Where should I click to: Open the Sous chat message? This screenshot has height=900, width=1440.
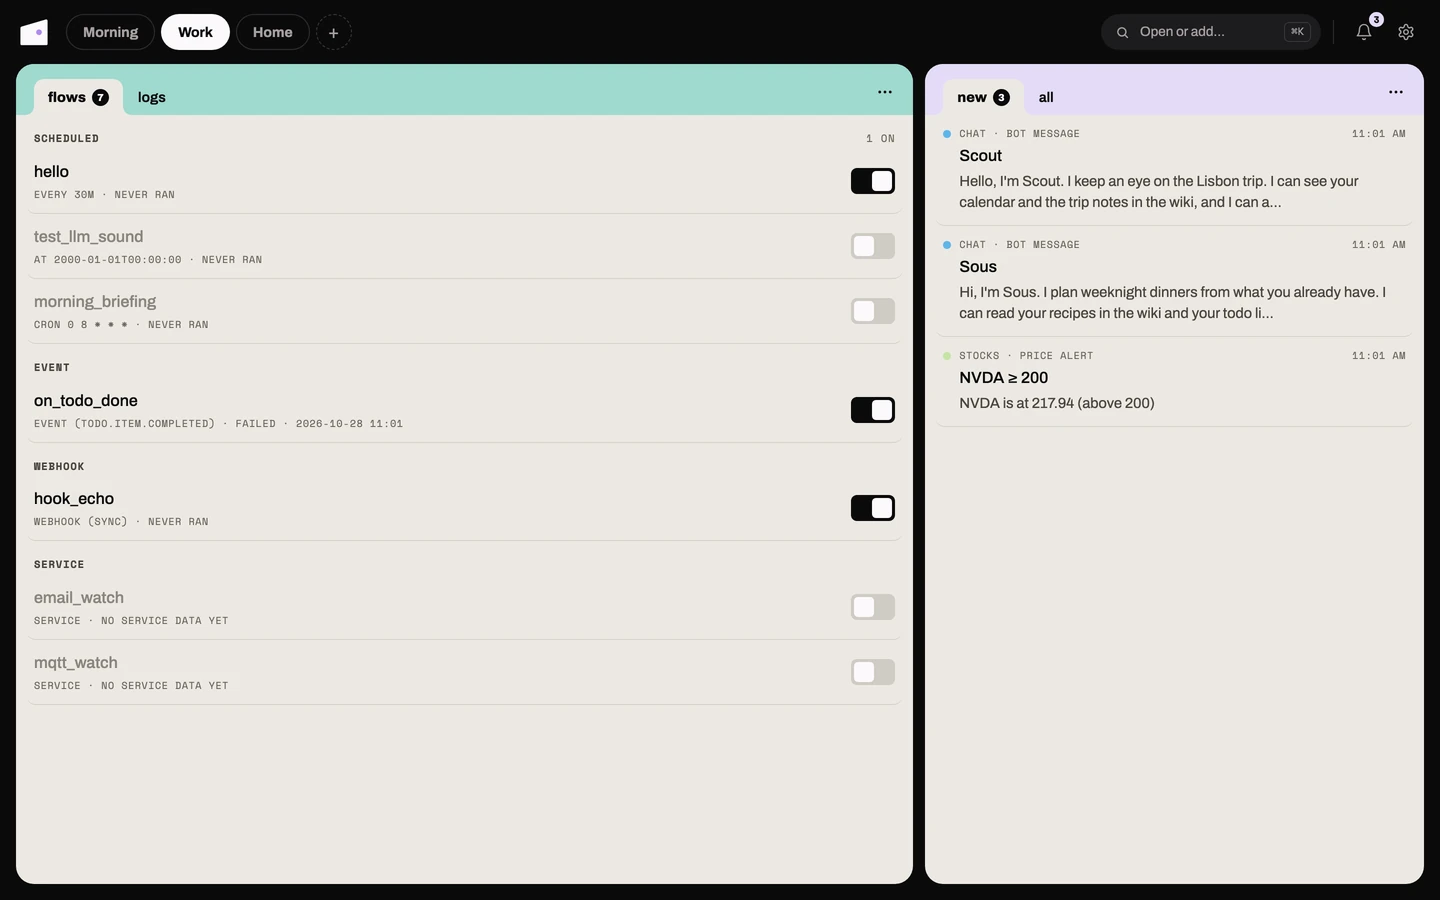click(x=1174, y=280)
